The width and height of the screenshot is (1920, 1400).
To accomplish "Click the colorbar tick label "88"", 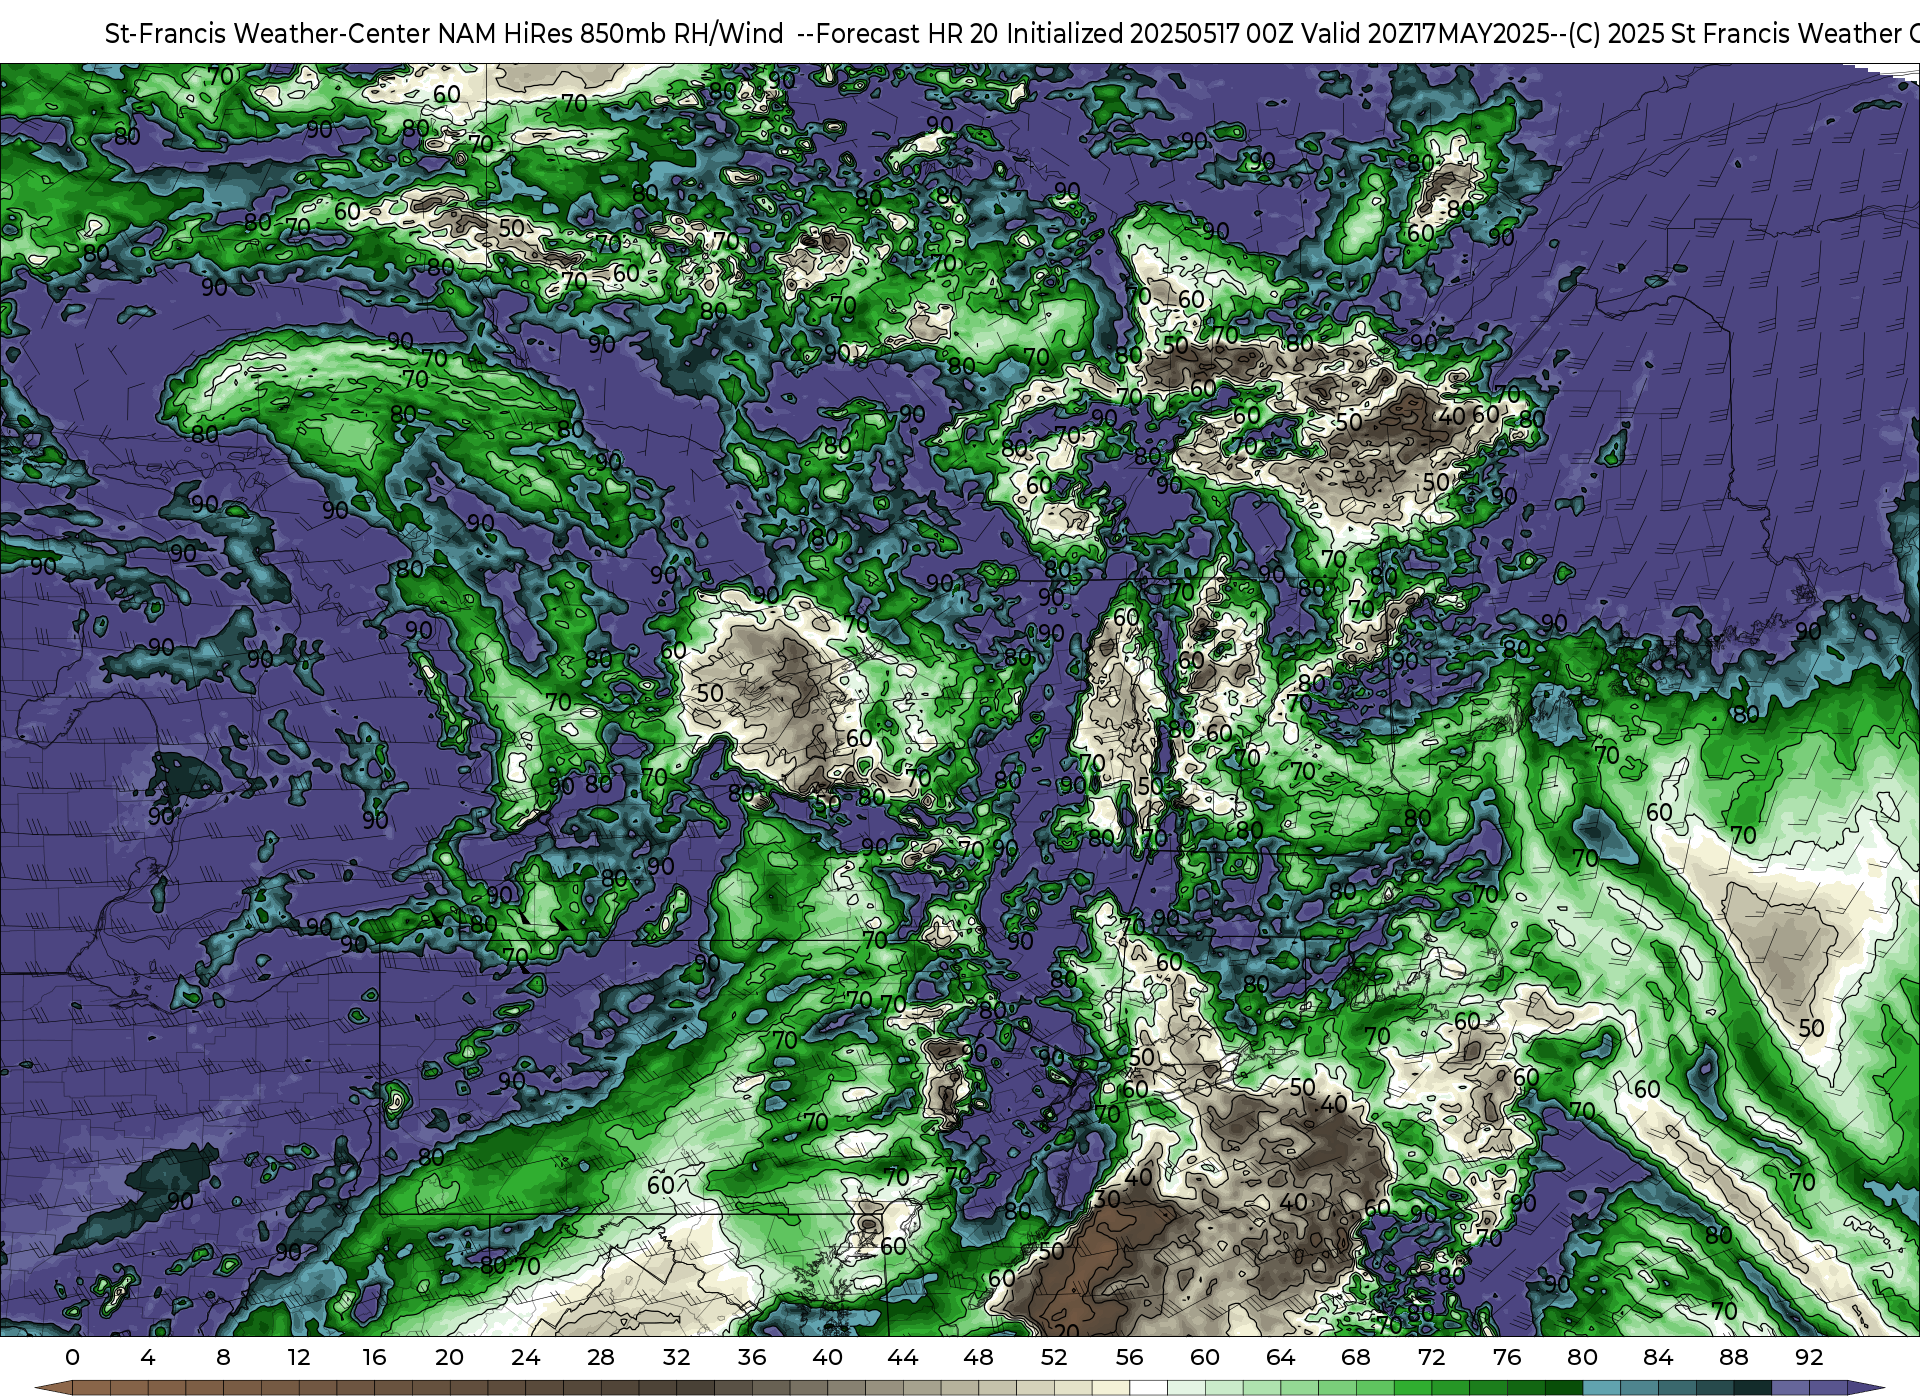I will 1733,1357.
